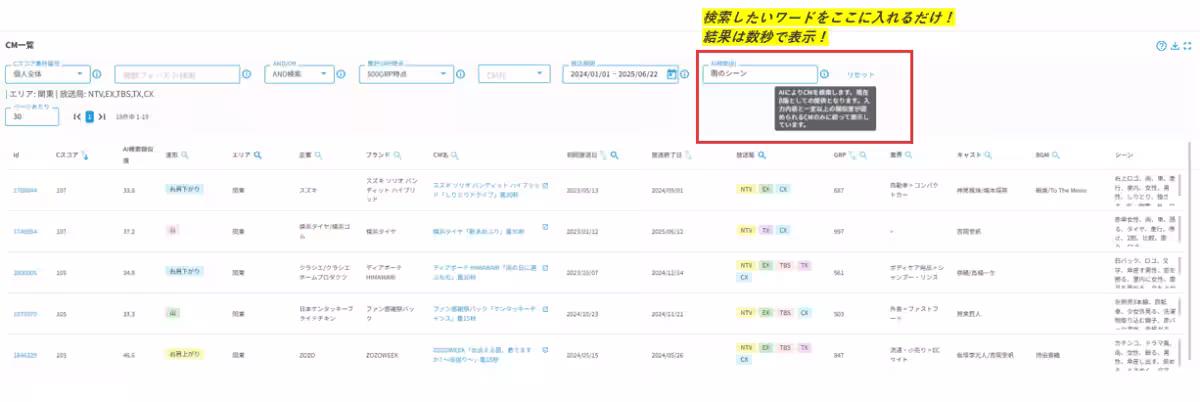This screenshot has width=1200, height=402.
Task: Open Id link in 横浜タイヤ row
Action: (25, 230)
